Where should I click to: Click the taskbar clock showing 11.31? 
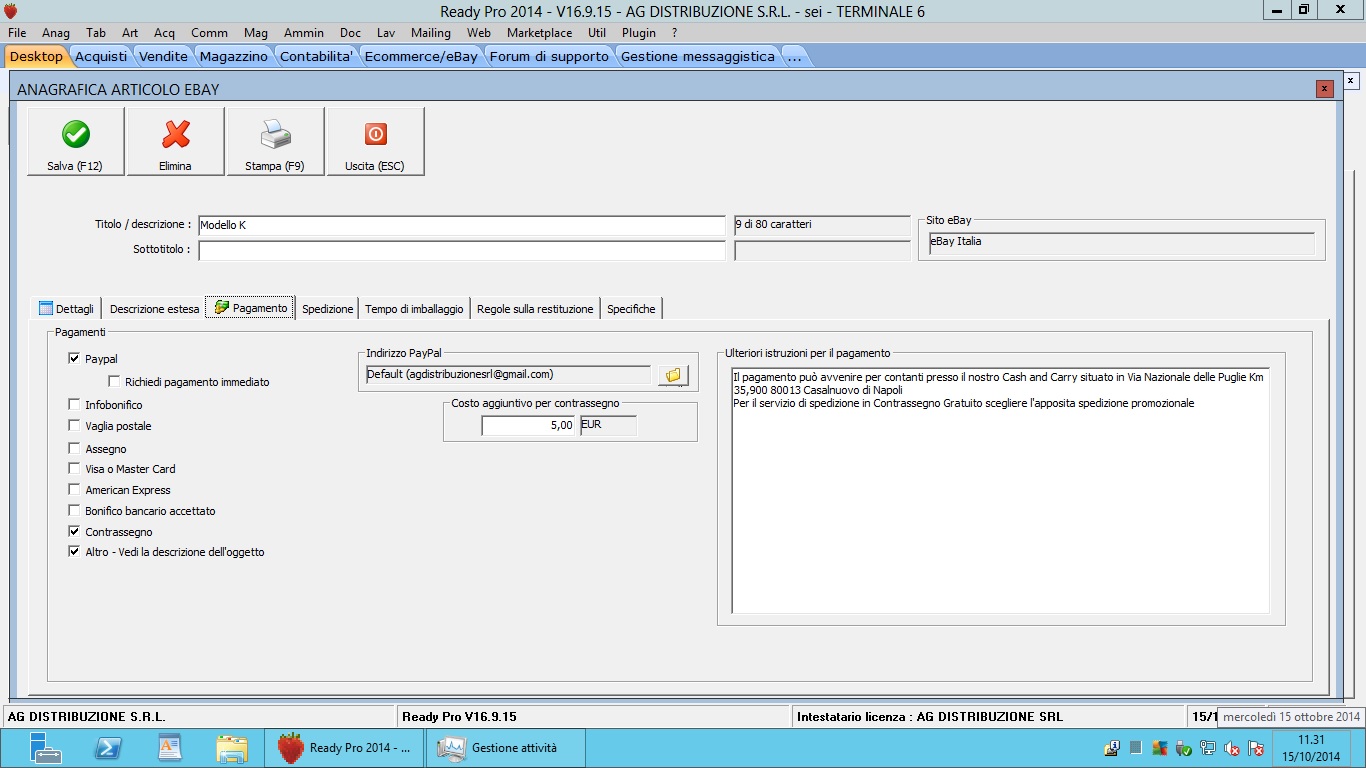(1311, 747)
